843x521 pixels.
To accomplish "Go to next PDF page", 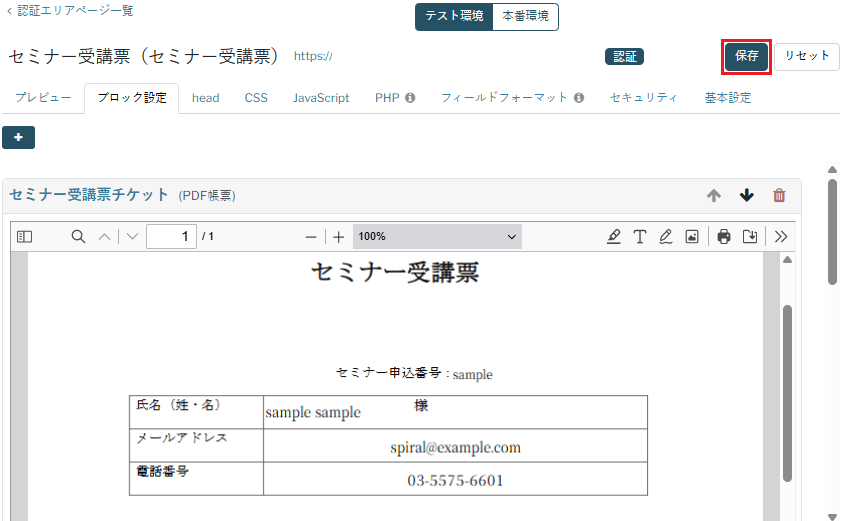I will [132, 237].
